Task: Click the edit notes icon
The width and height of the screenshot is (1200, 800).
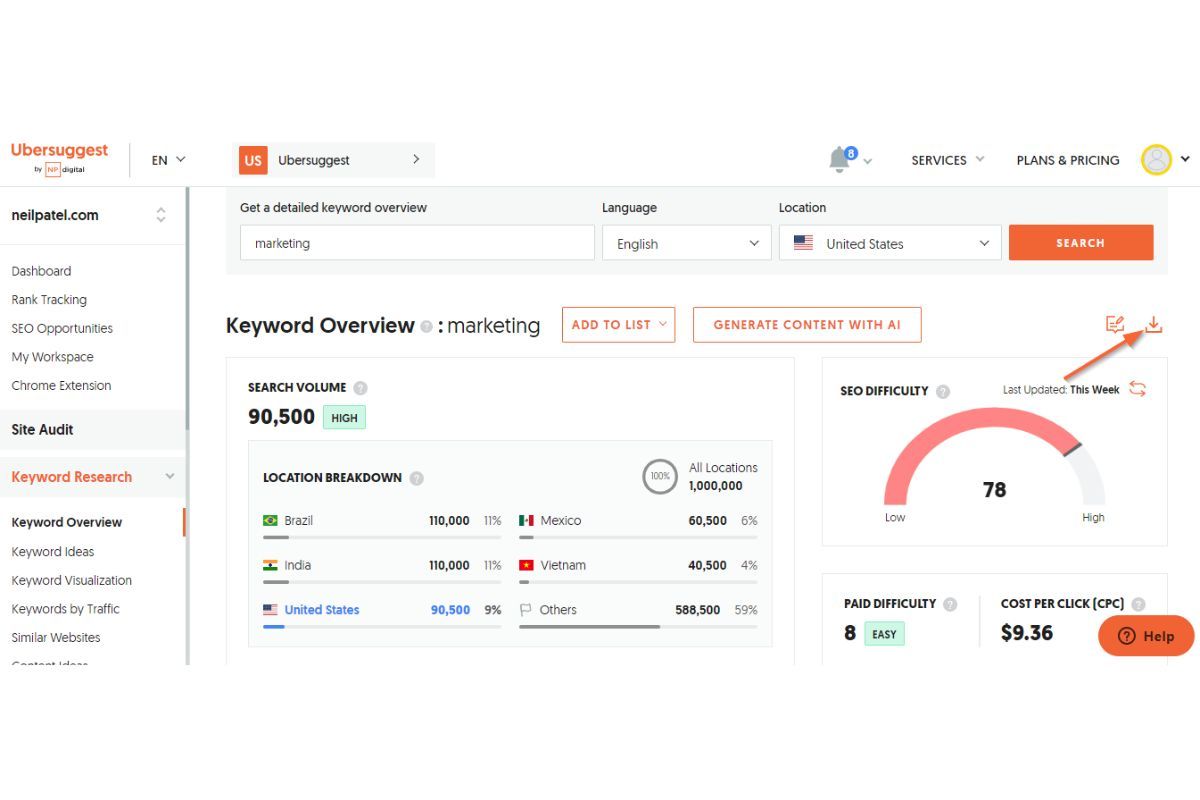Action: click(x=1115, y=325)
